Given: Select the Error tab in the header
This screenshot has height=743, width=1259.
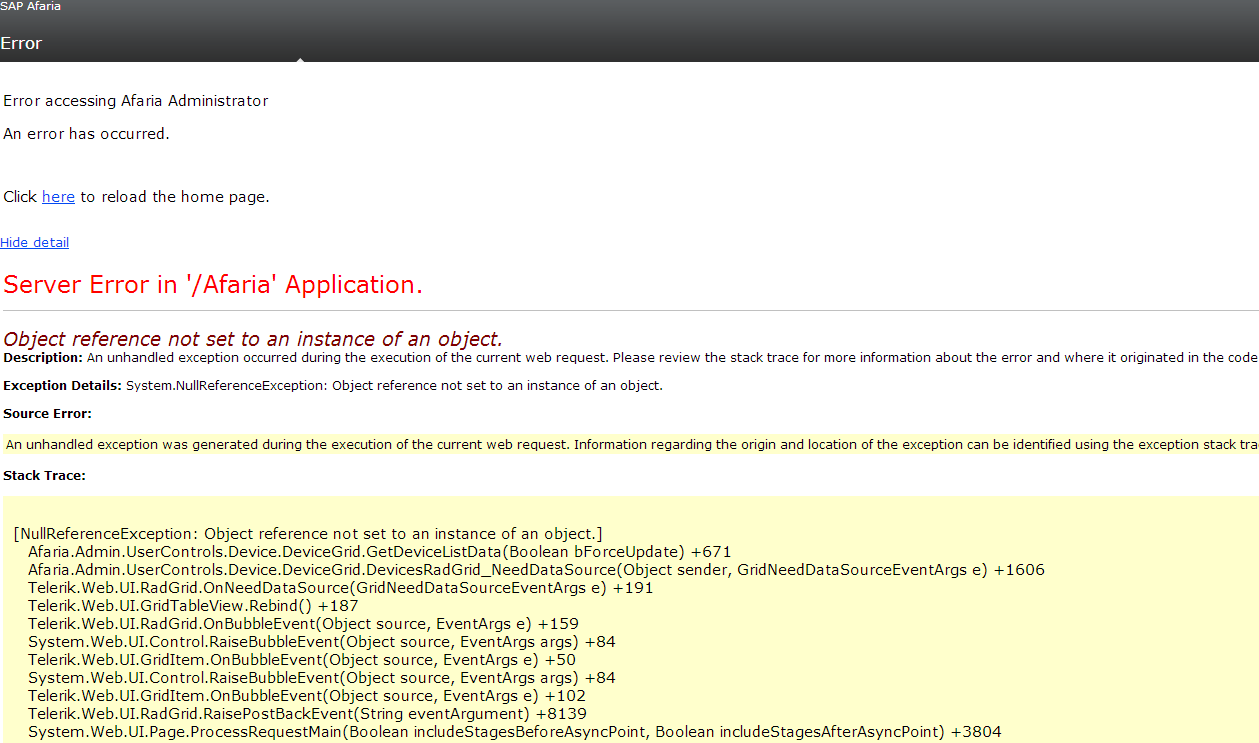Looking at the screenshot, I should tap(21, 44).
